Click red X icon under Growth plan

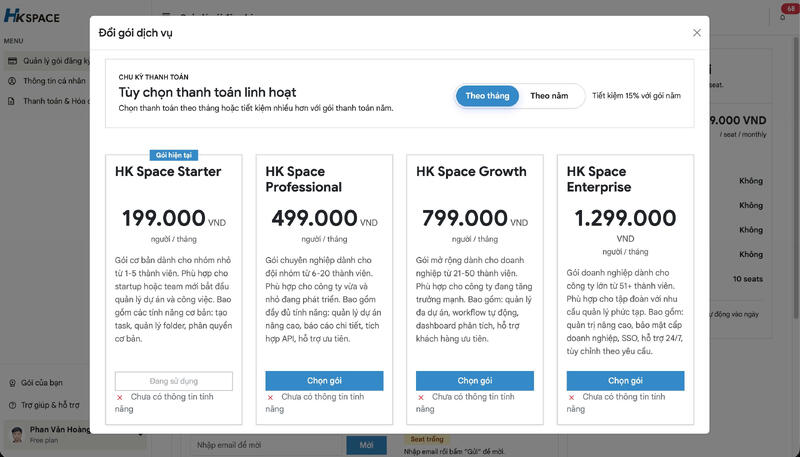click(420, 397)
